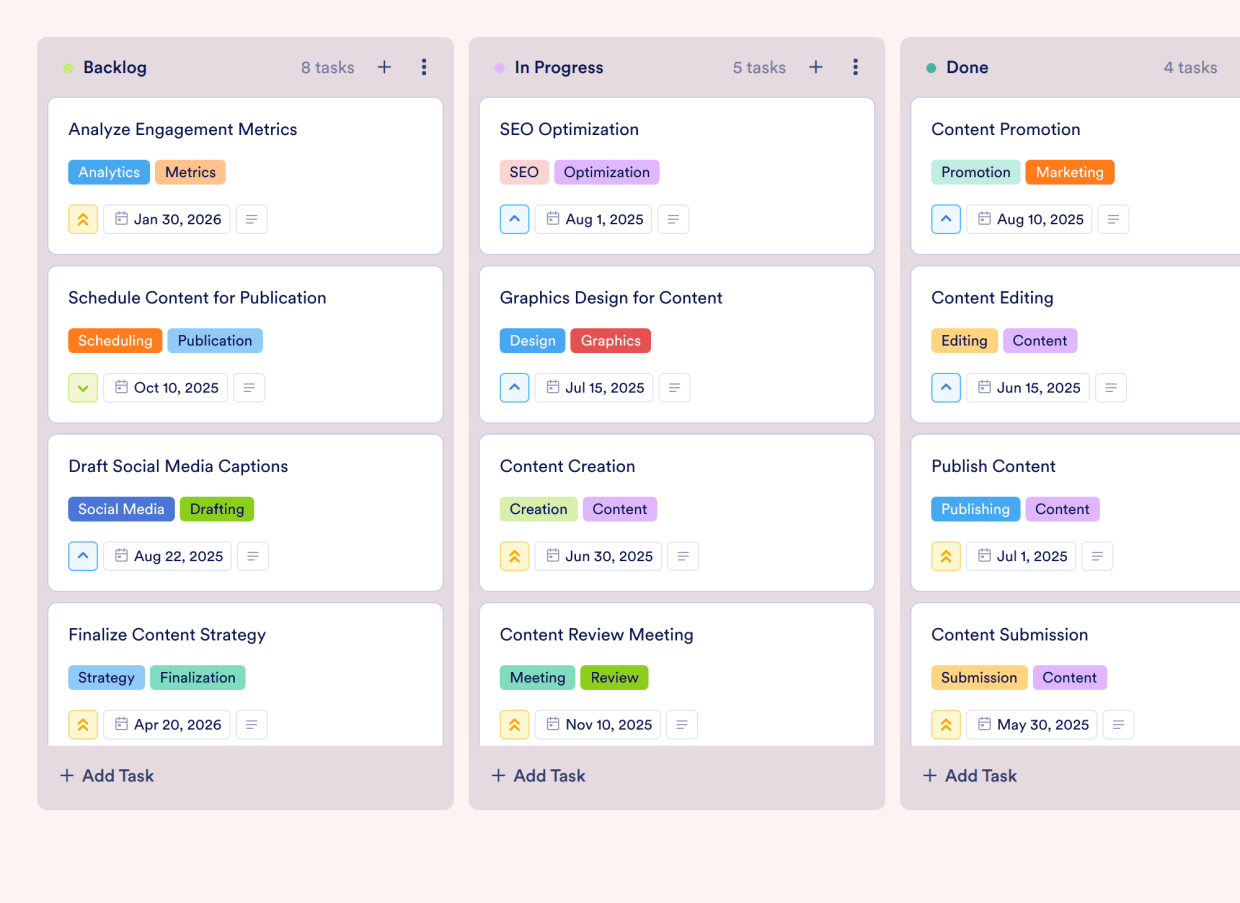The height and width of the screenshot is (903, 1240).
Task: Open the Analyze Engagement Metrics task title
Action: 183,129
